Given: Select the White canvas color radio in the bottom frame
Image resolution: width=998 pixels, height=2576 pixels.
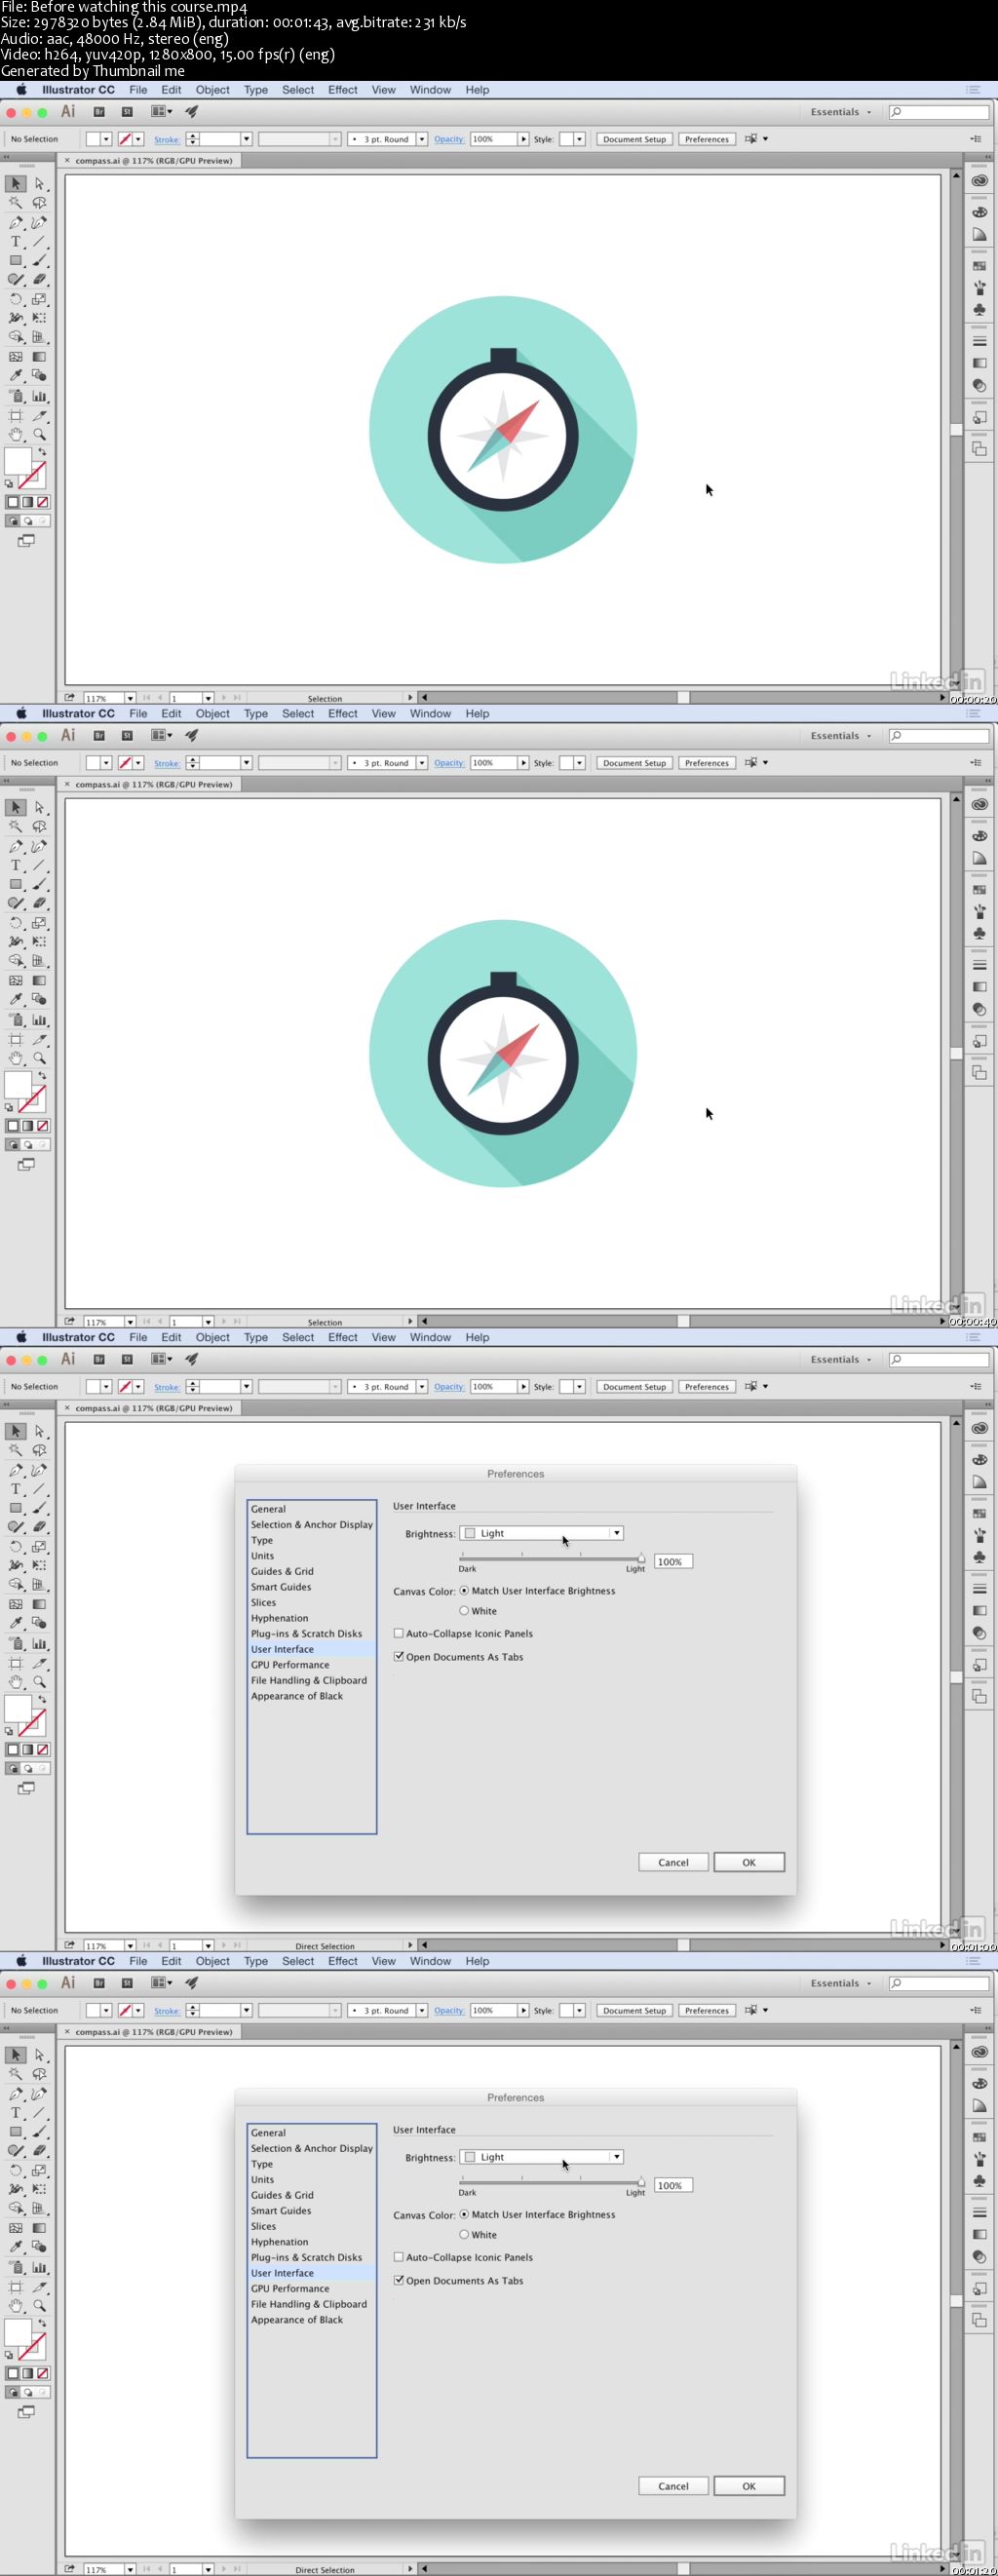Looking at the screenshot, I should [x=464, y=2233].
